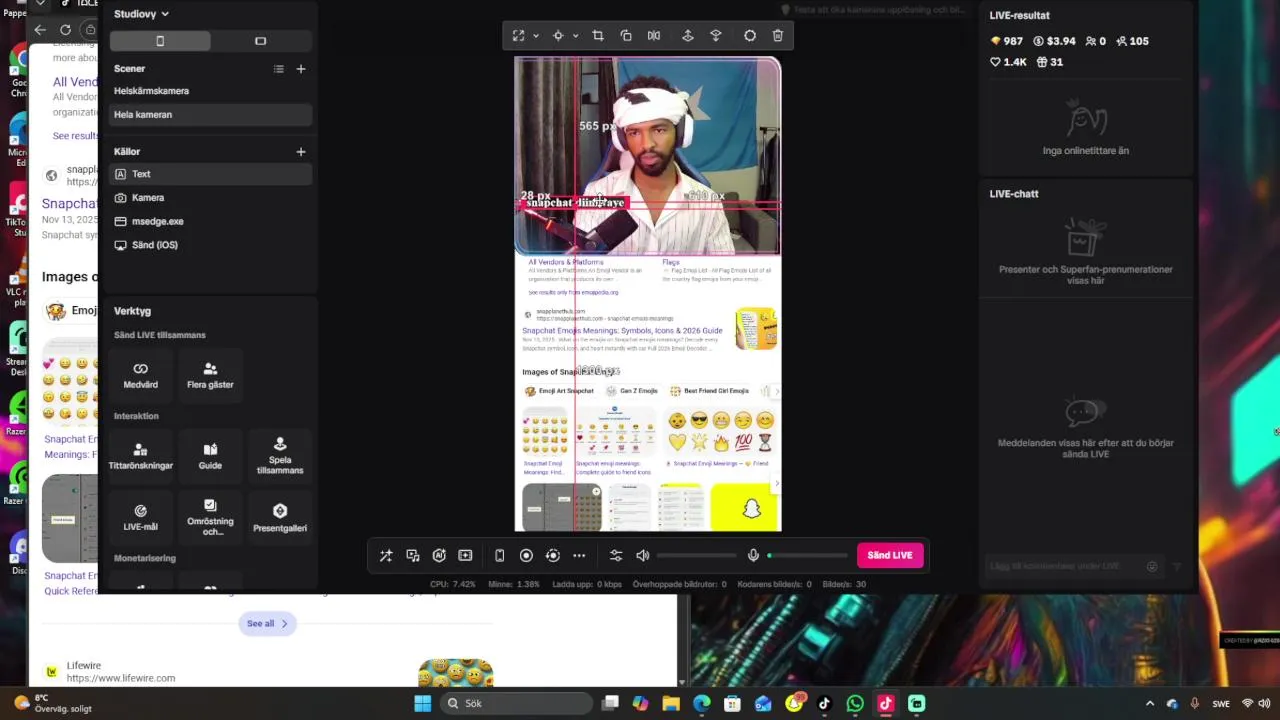Open the Presentgalleri tool

click(280, 518)
